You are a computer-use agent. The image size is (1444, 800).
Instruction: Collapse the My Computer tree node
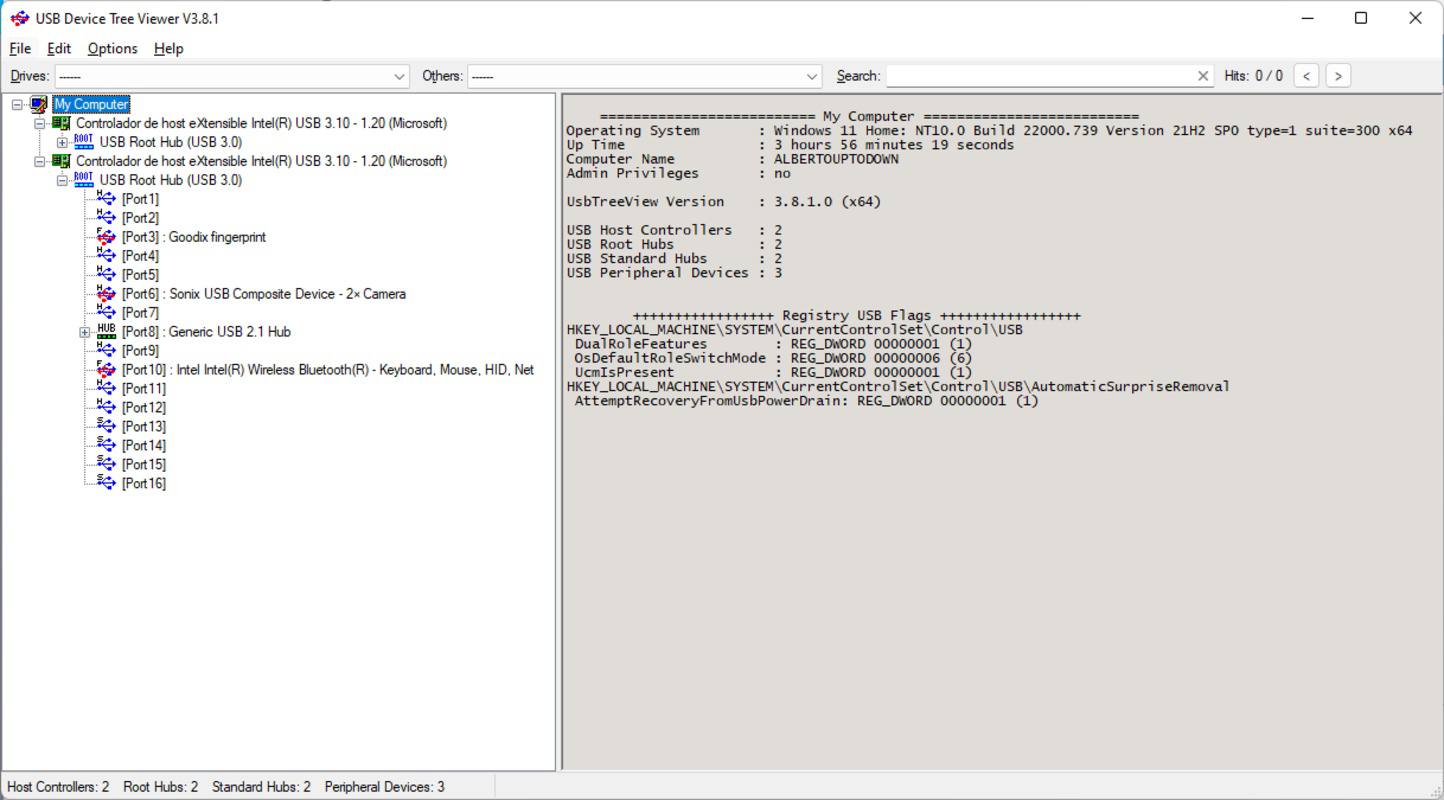[x=17, y=105]
